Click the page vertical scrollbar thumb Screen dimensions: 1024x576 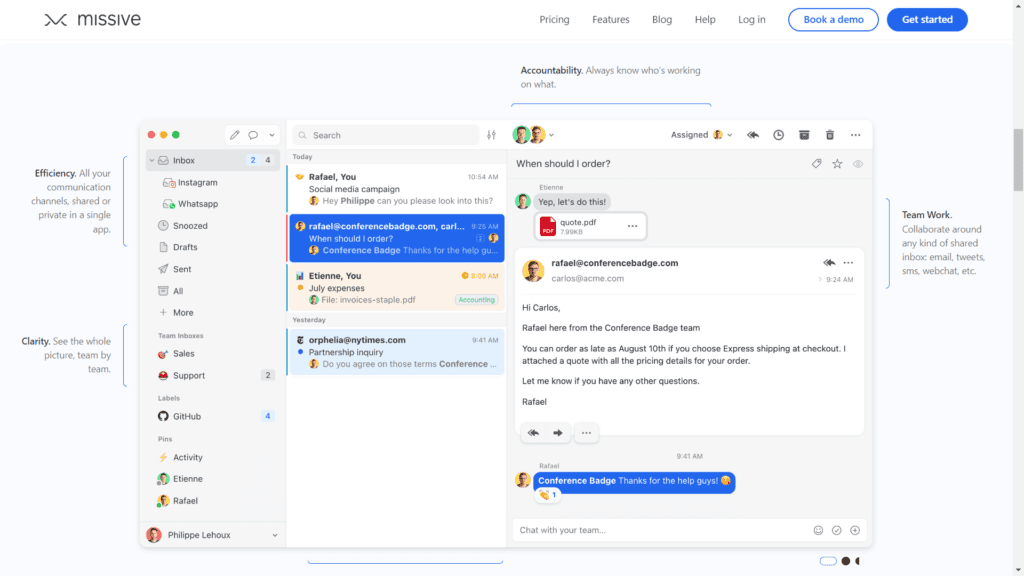tap(1018, 159)
